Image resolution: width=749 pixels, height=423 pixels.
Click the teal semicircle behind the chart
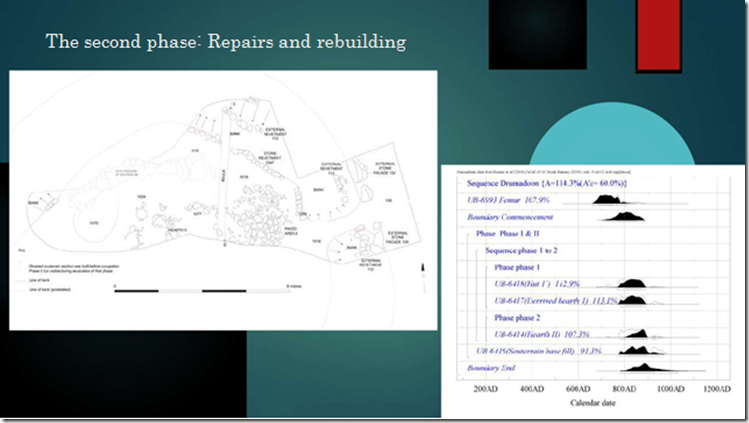[612, 134]
